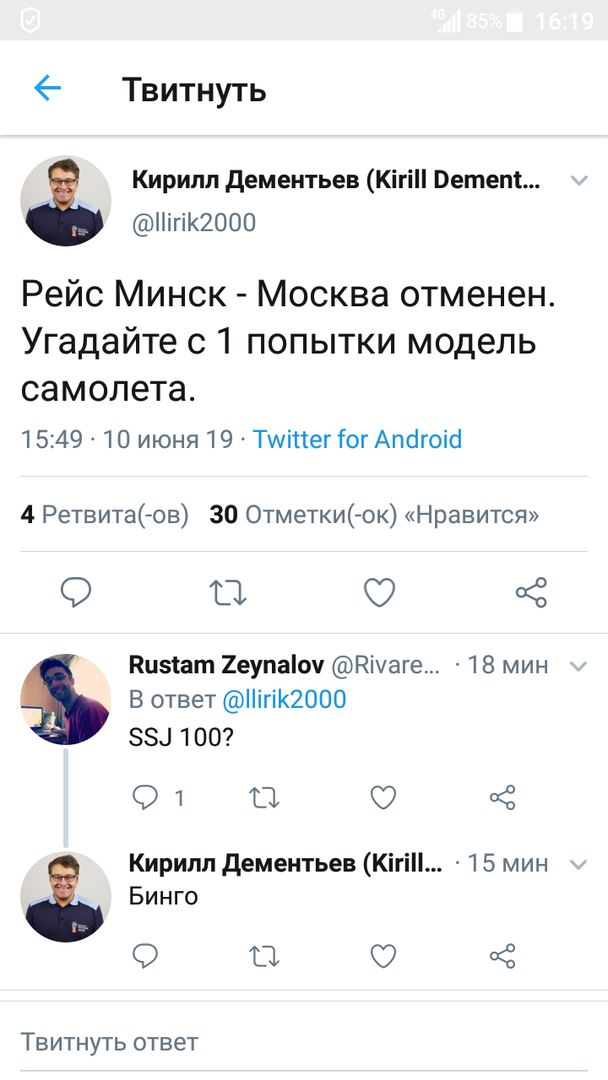Share the "Бинго" reply
The width and height of the screenshot is (608, 1080).
tap(502, 956)
